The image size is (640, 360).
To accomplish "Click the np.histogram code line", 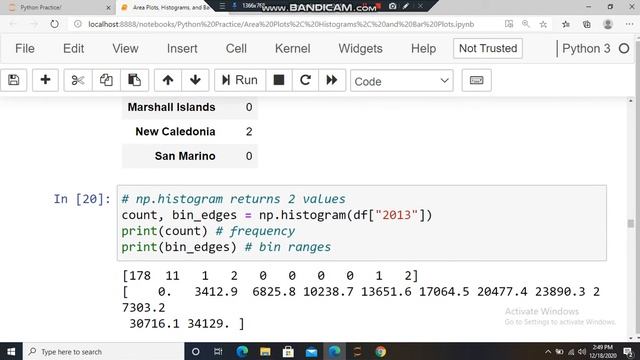I will tap(276, 215).
